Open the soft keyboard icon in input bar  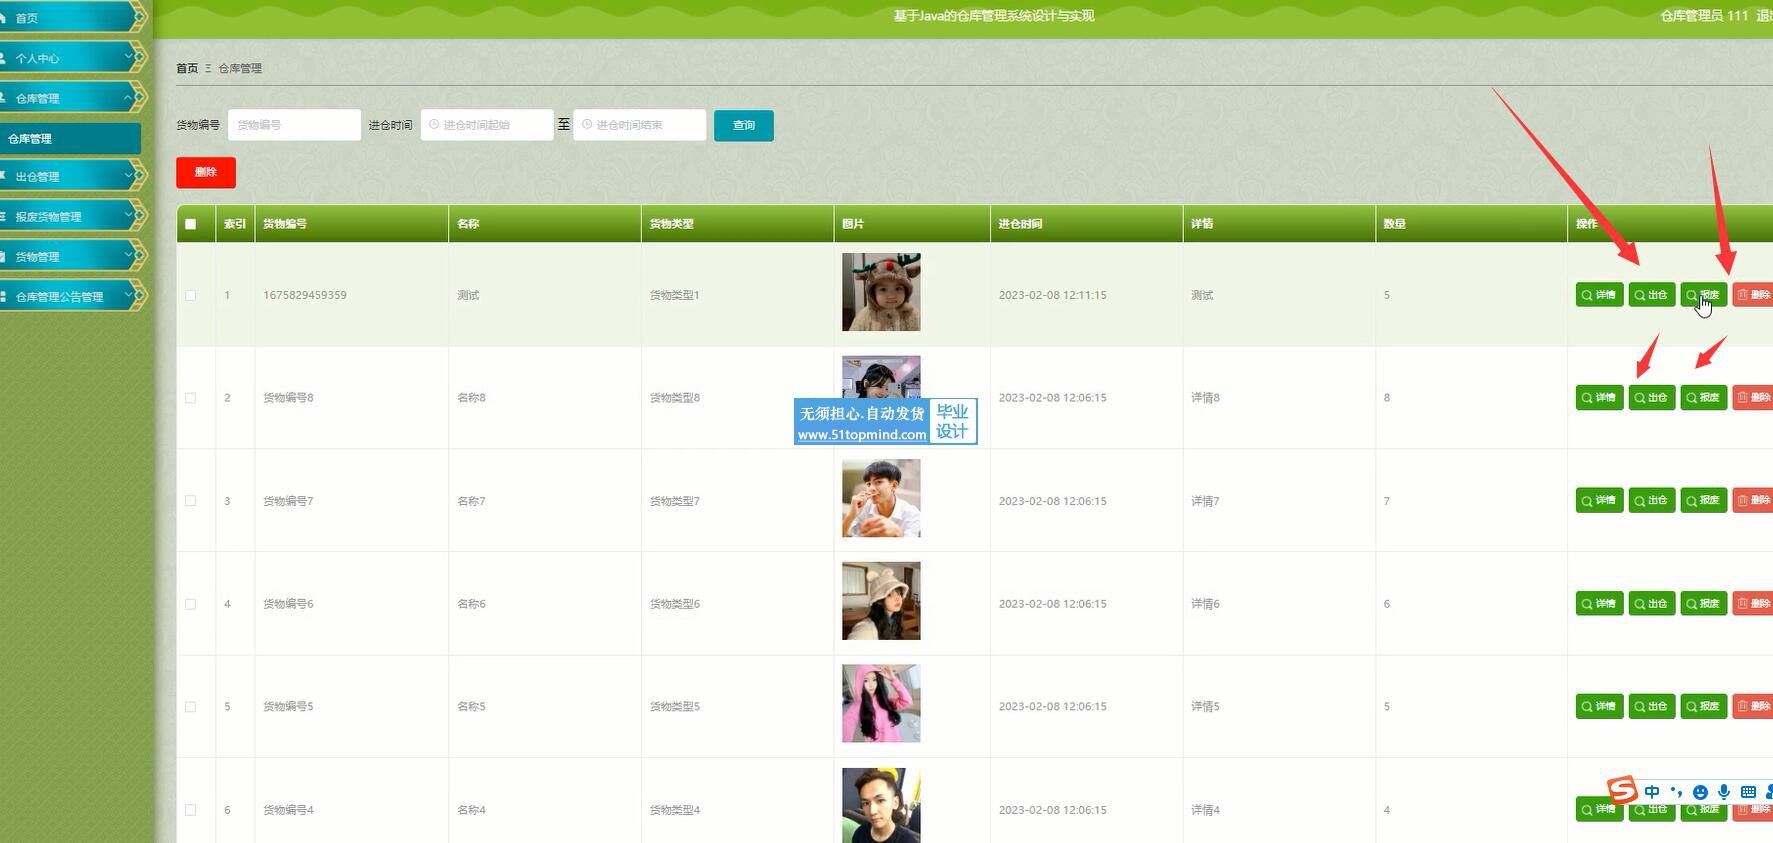(1748, 791)
